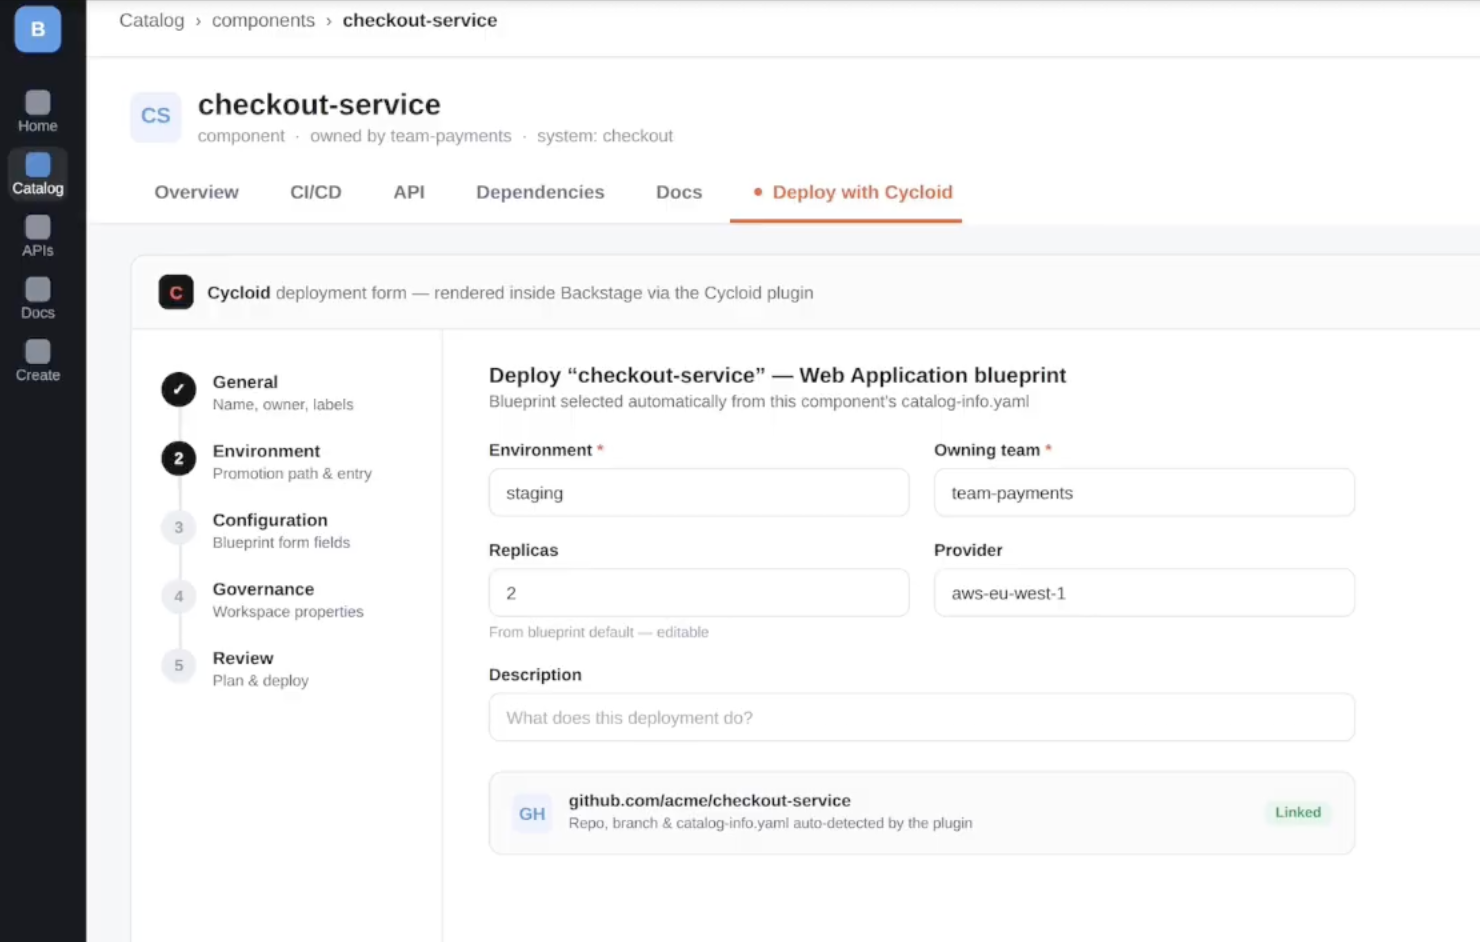Open the General step label

pos(245,382)
